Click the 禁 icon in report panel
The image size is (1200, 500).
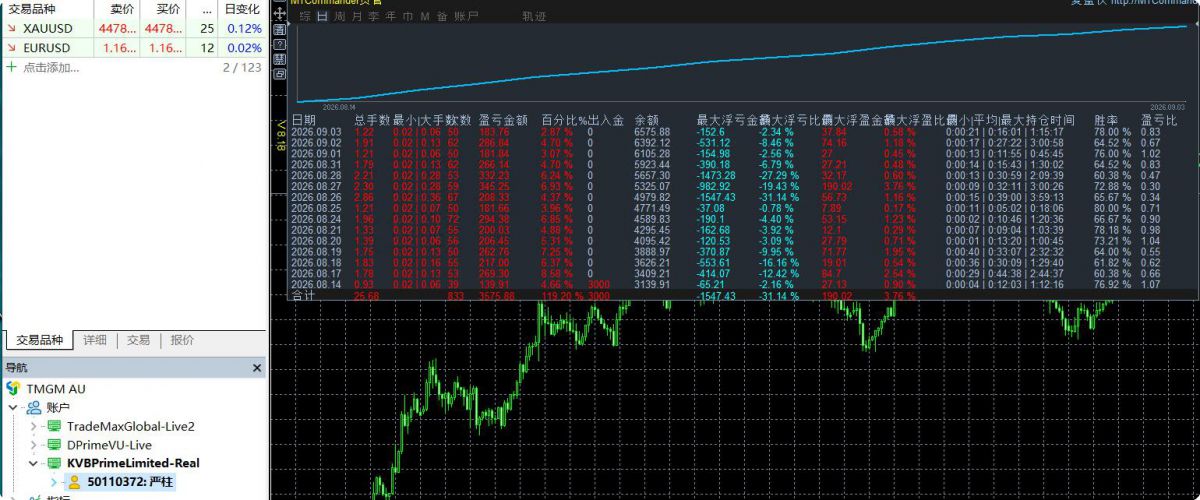tap(279, 59)
